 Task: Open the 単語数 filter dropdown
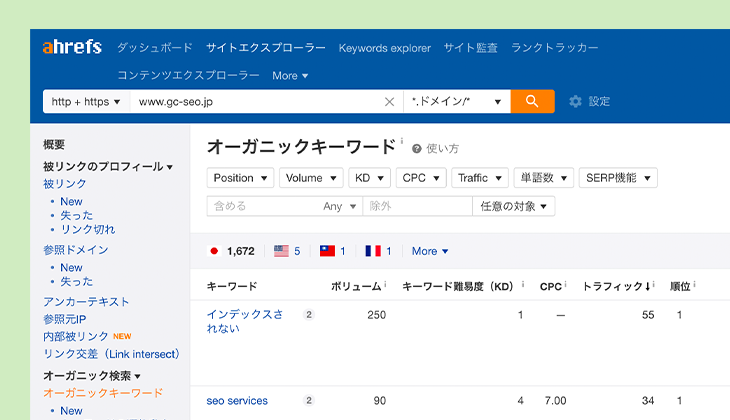[x=544, y=178]
